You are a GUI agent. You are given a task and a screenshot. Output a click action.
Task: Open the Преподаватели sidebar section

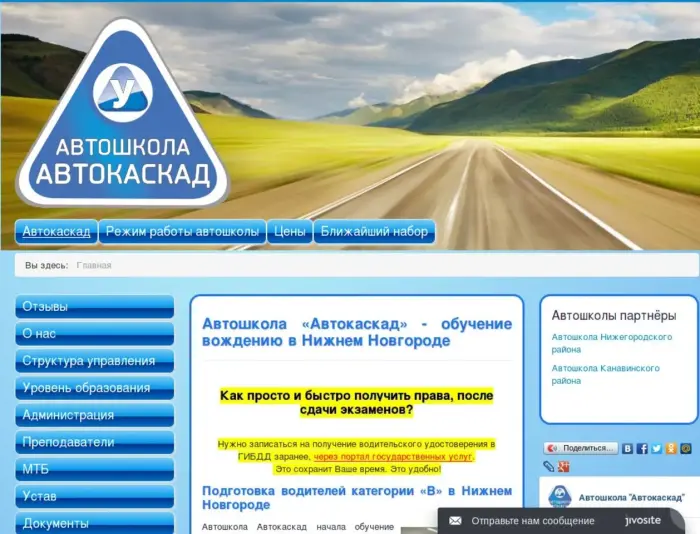94,442
